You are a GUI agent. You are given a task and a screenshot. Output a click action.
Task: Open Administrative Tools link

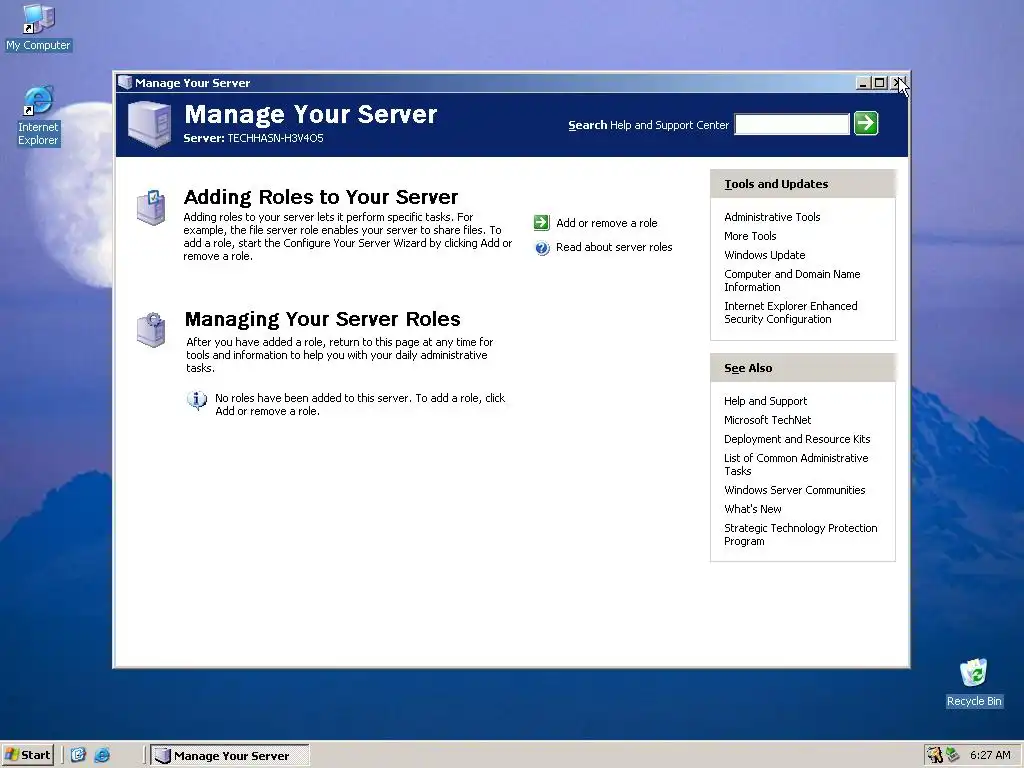pyautogui.click(x=772, y=217)
